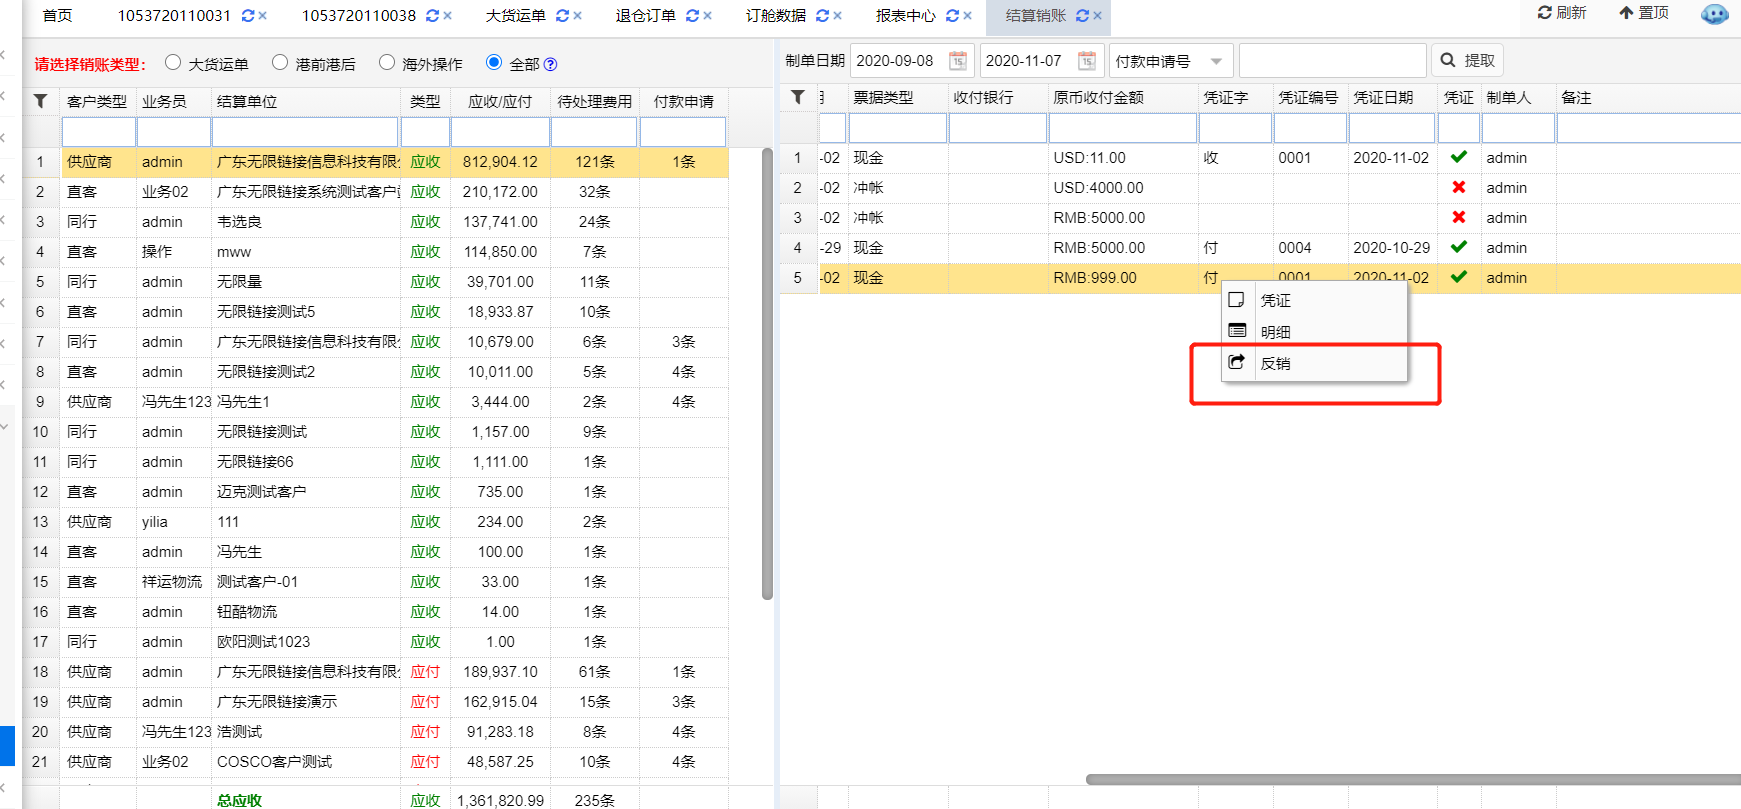Select the 港前港后 radio option
The height and width of the screenshot is (809, 1741).
pos(280,63)
